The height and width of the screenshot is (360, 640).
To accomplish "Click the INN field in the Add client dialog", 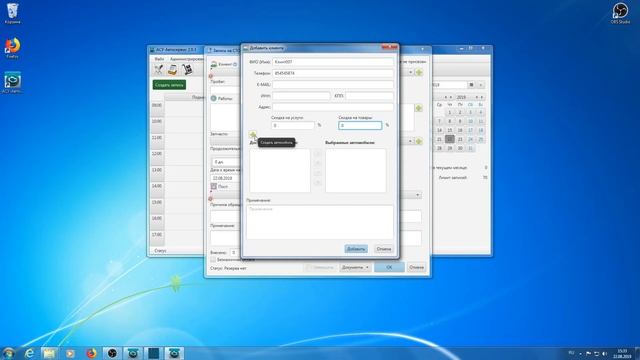I will (301, 96).
